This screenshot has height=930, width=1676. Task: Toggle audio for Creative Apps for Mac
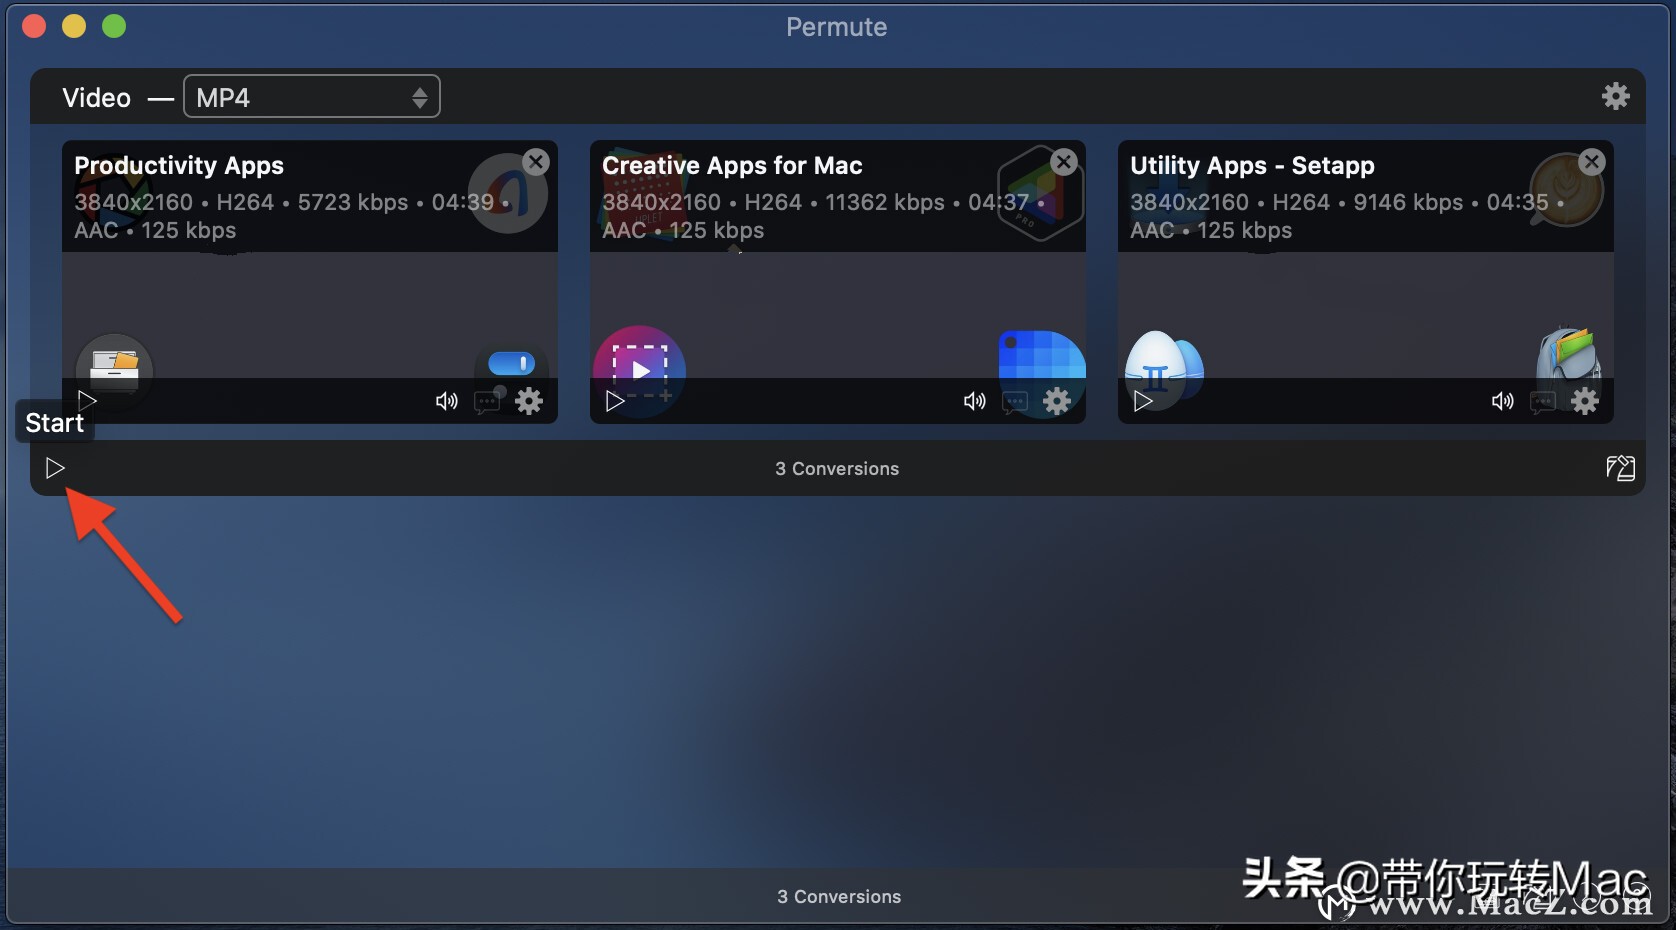[x=974, y=401]
